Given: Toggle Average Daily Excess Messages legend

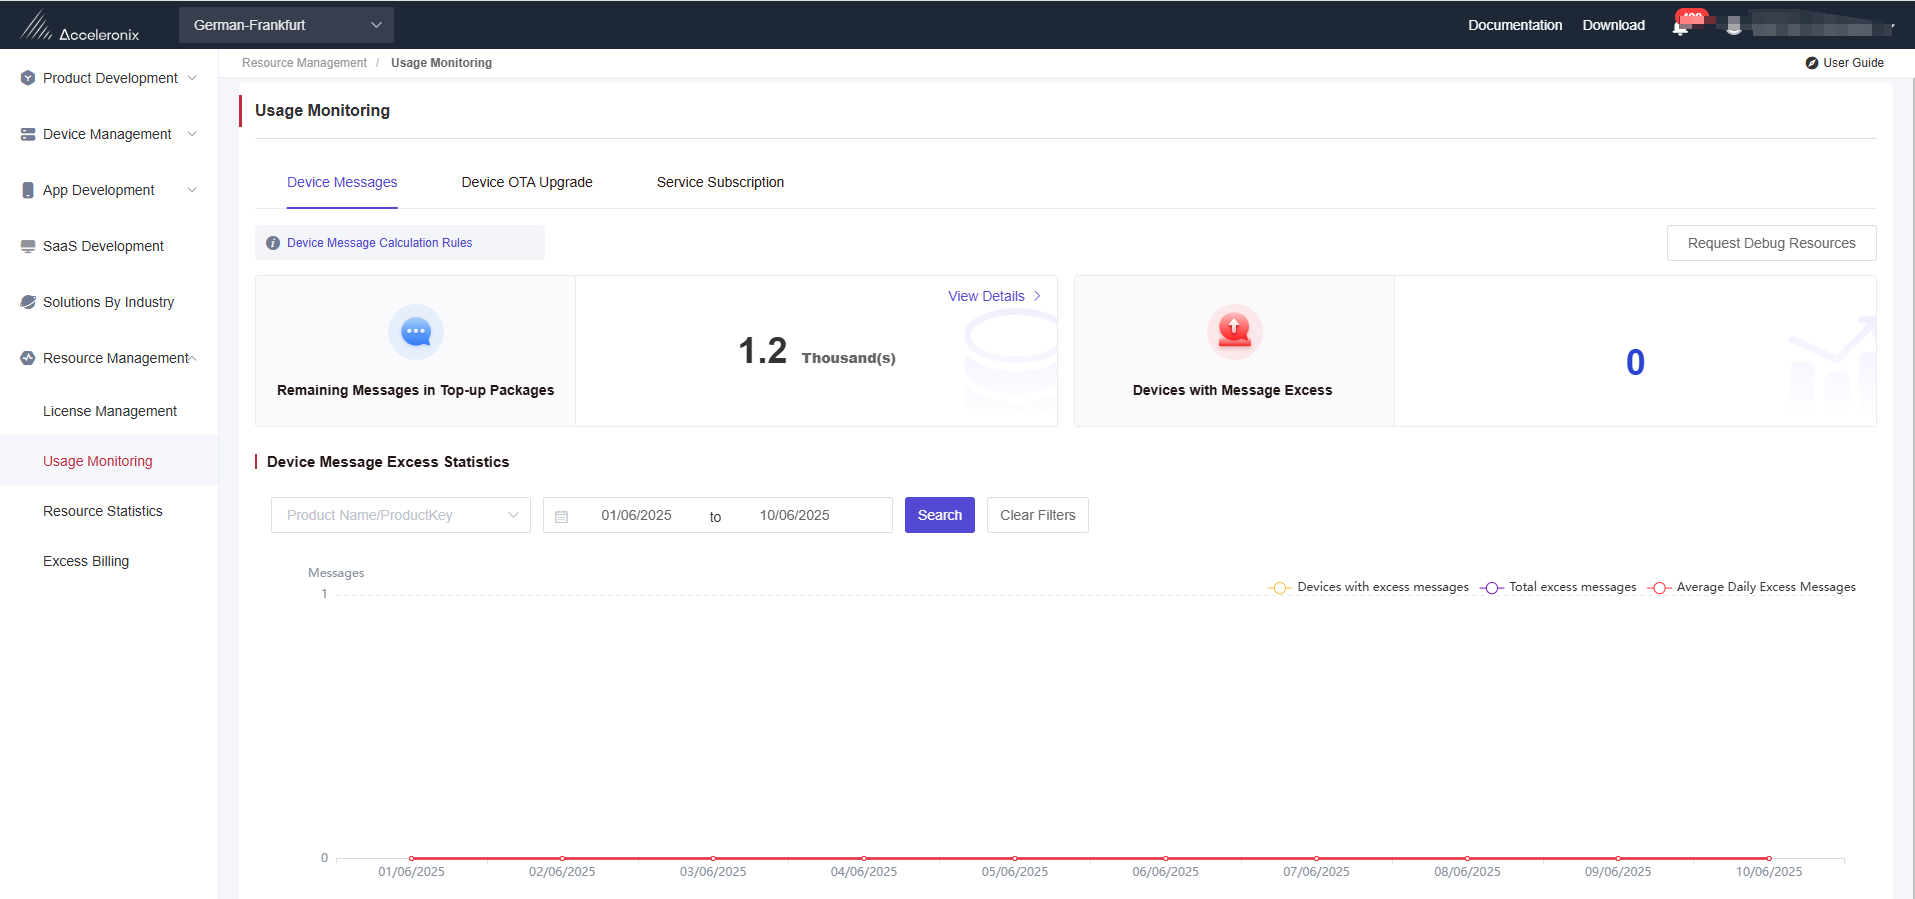Looking at the screenshot, I should click(x=1752, y=587).
